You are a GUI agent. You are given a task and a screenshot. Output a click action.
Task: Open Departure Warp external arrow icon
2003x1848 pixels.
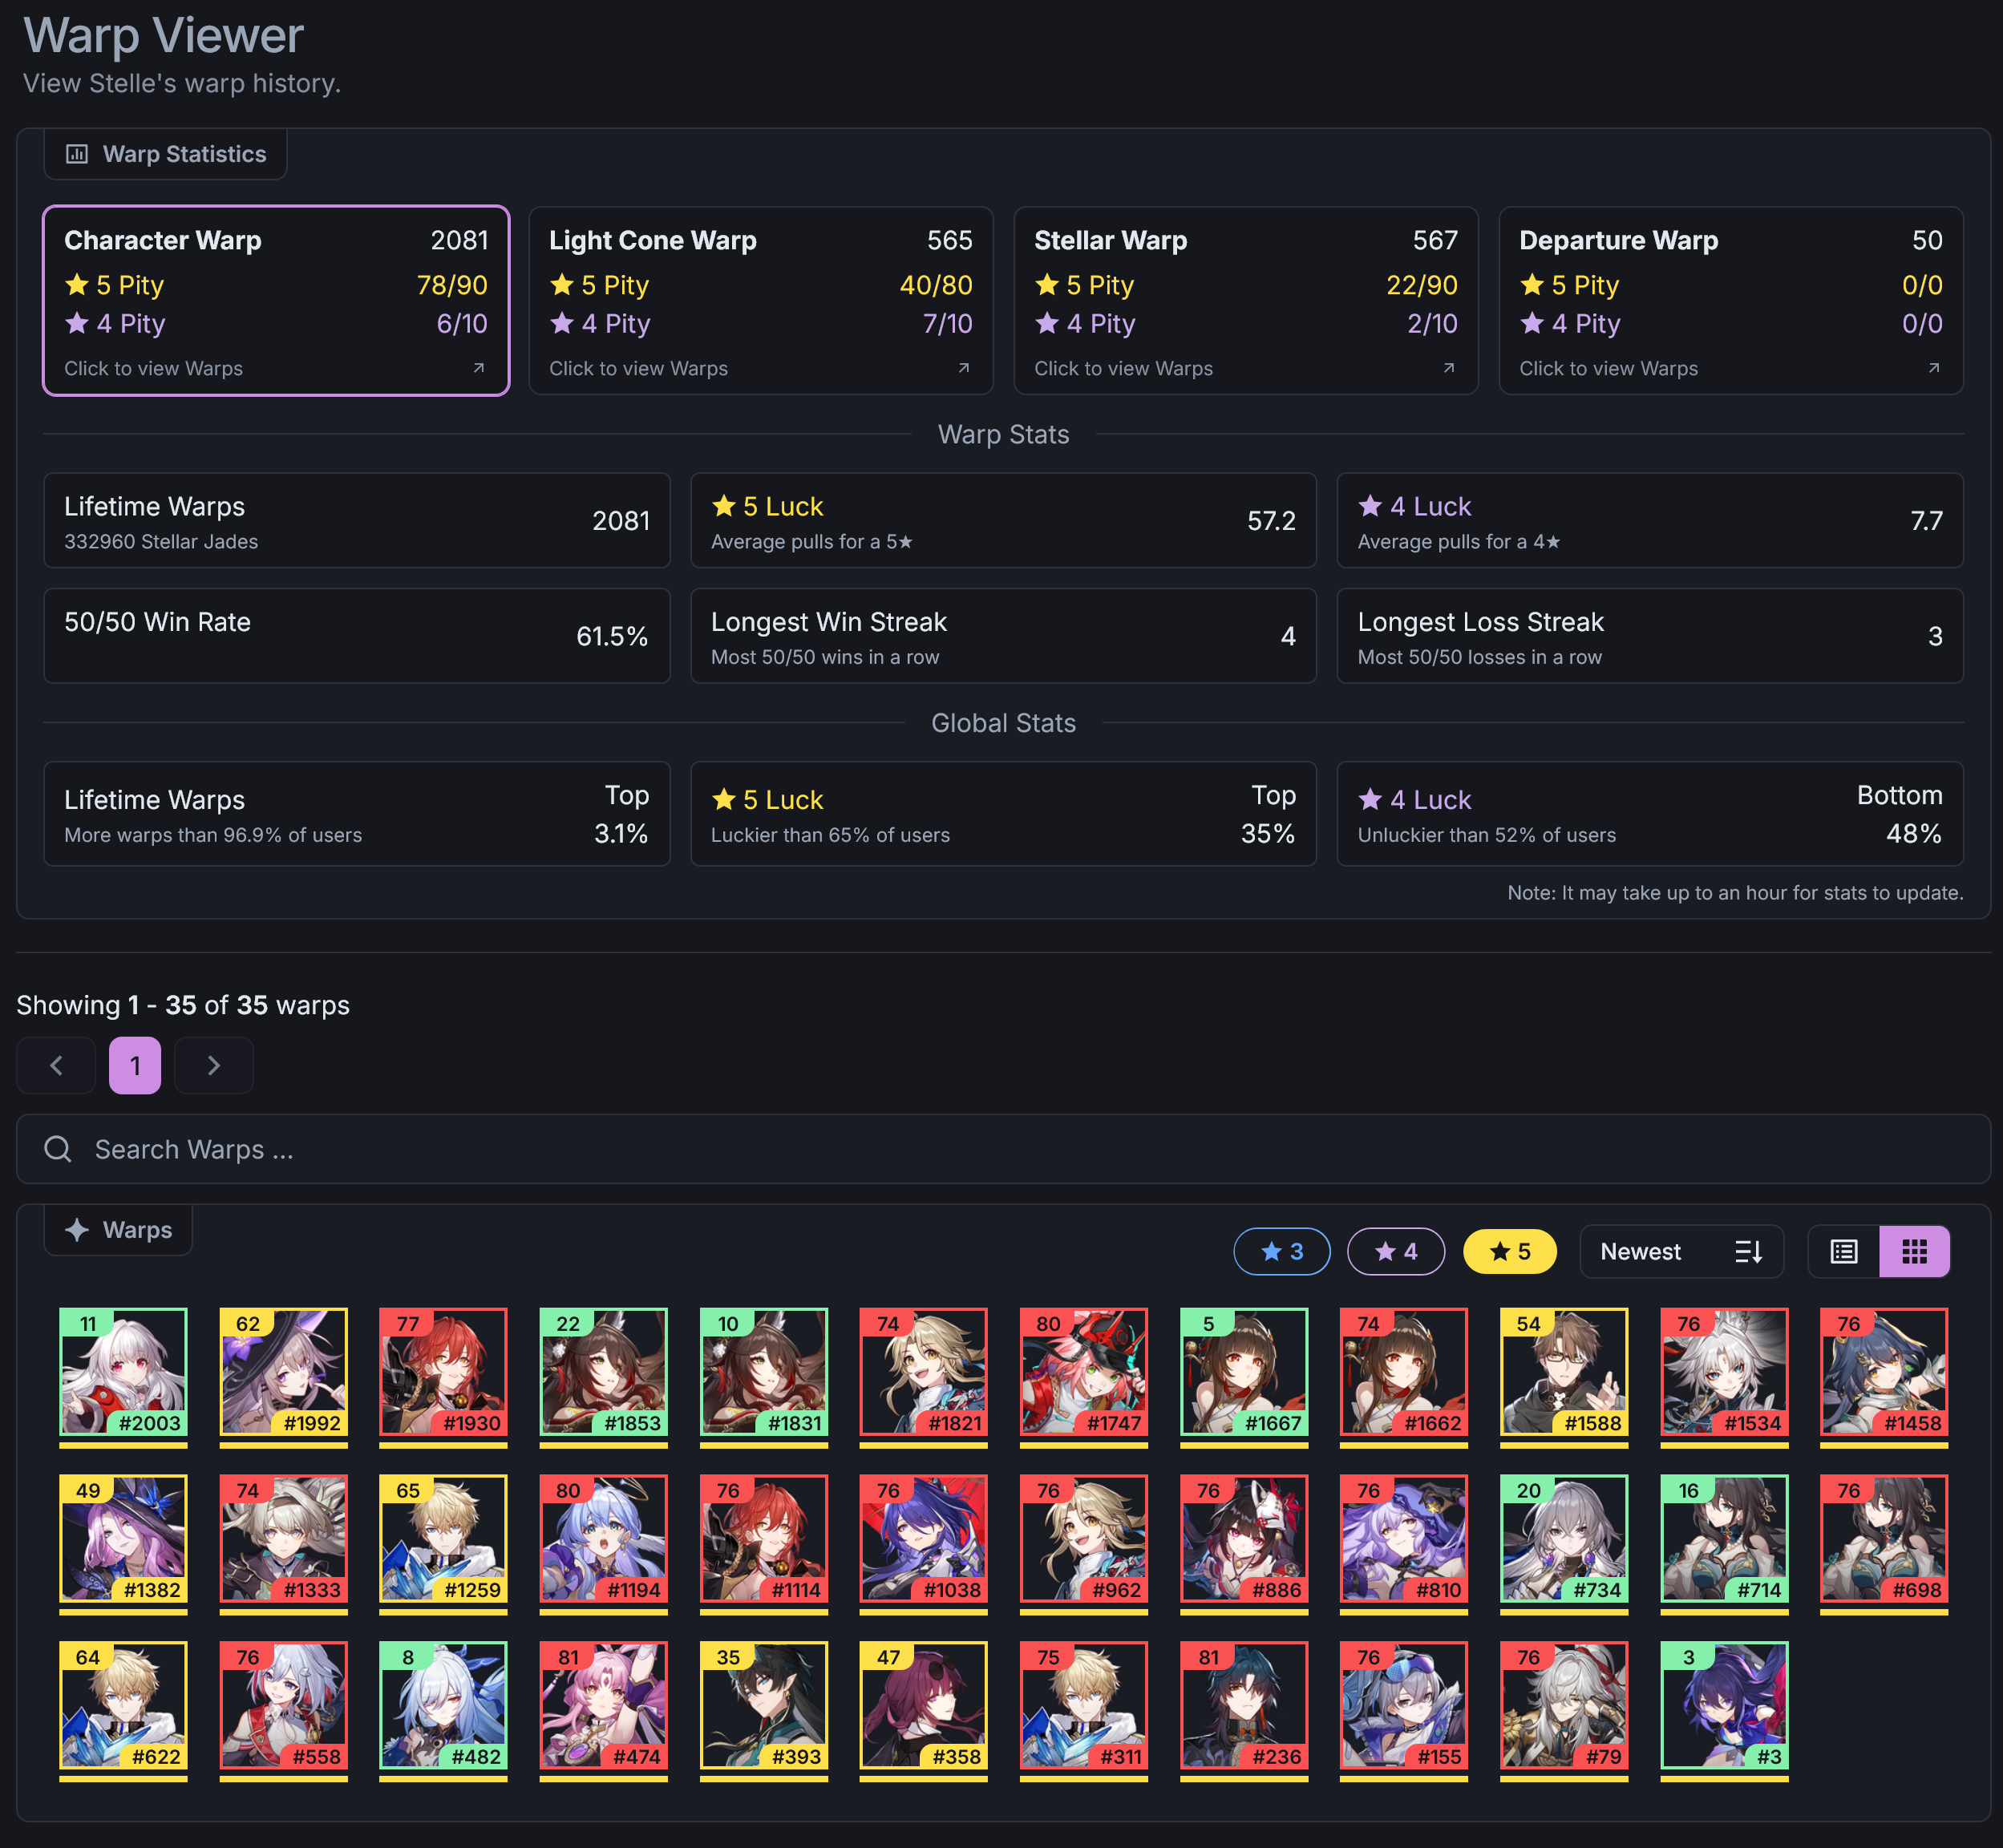click(1934, 368)
